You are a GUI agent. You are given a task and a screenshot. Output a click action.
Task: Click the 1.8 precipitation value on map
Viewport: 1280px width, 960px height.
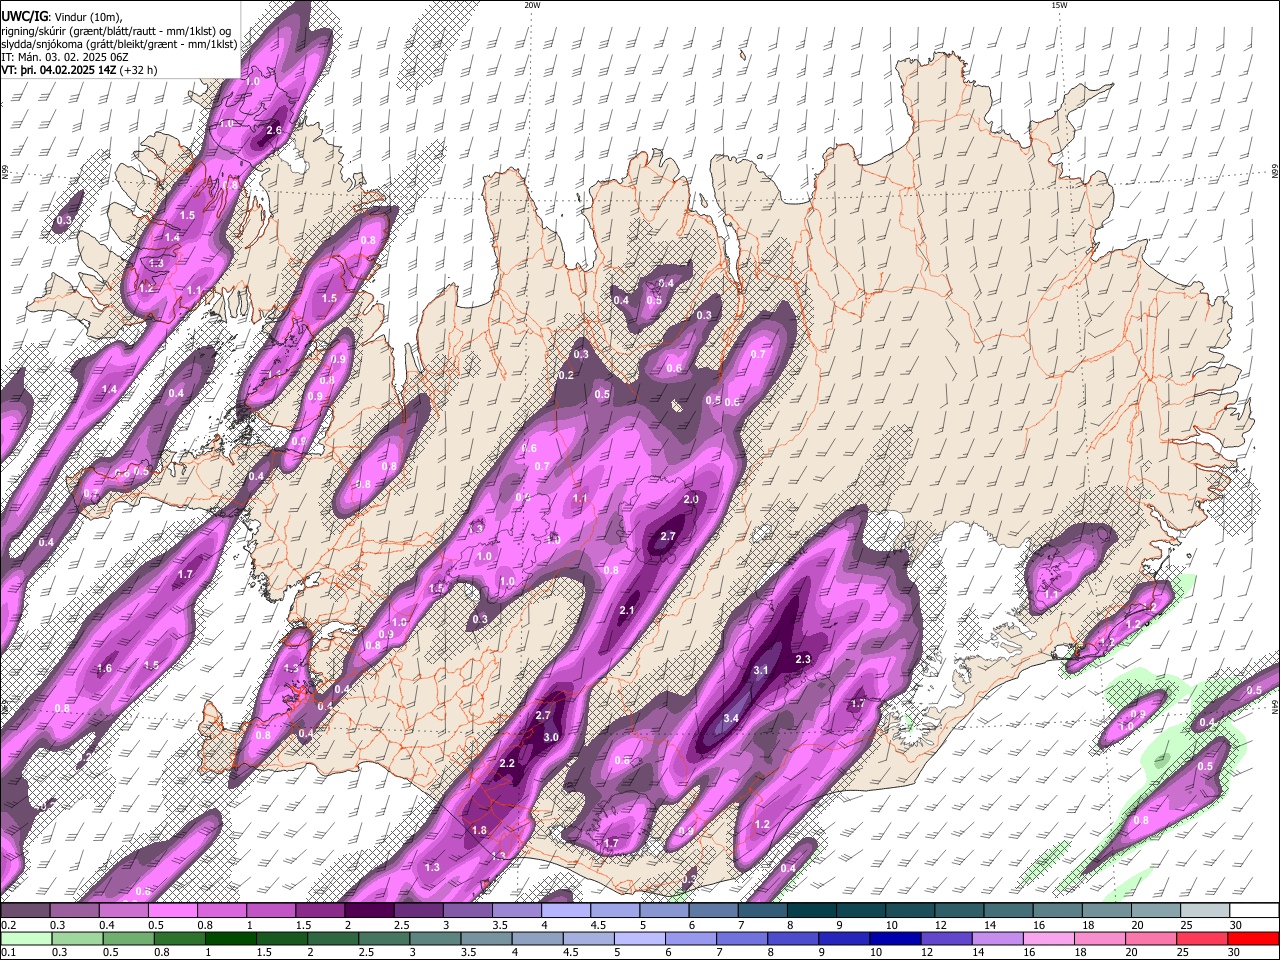(479, 830)
